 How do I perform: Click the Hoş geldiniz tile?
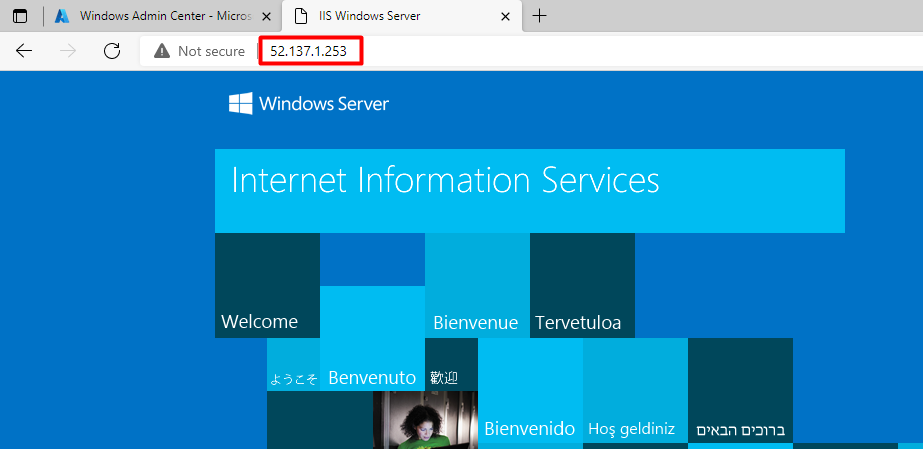[635, 390]
